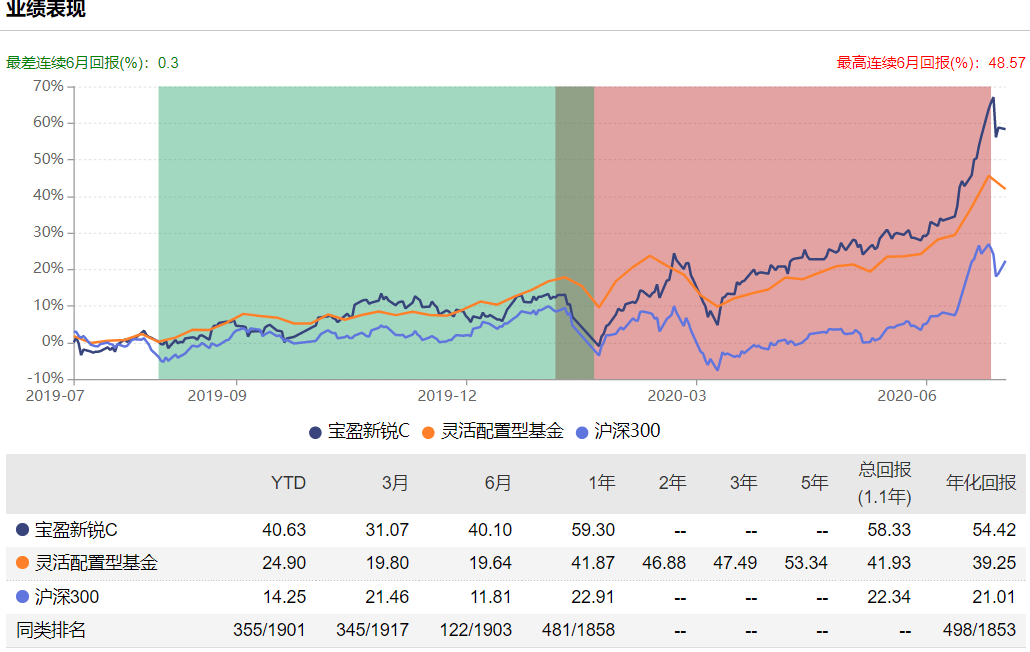Select the 年化回报 column header
1030x652 pixels.
pos(981,483)
